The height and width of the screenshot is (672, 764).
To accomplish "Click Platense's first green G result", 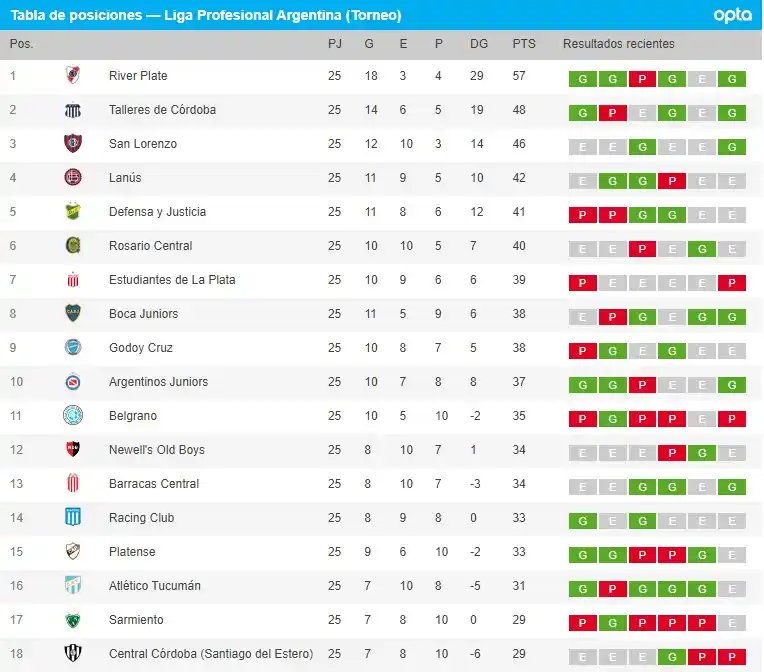I will tap(581, 556).
